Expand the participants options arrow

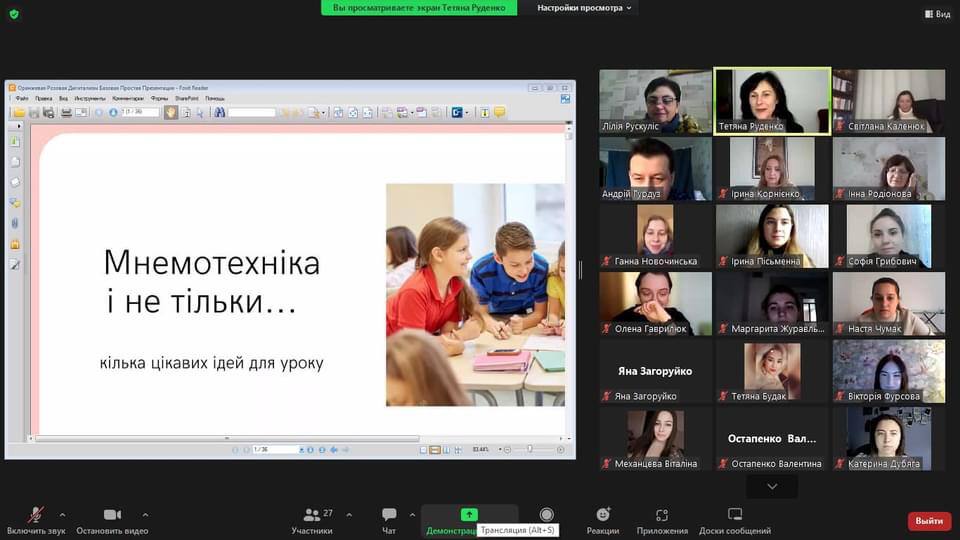click(x=349, y=515)
